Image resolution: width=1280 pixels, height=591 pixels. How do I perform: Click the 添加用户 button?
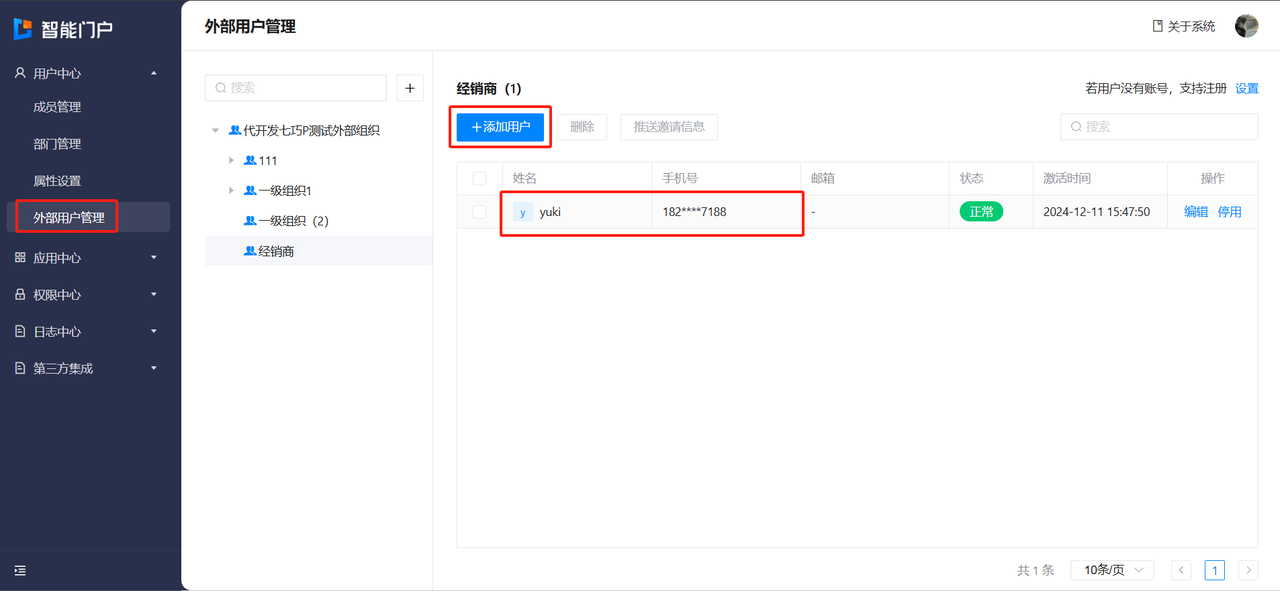(500, 127)
